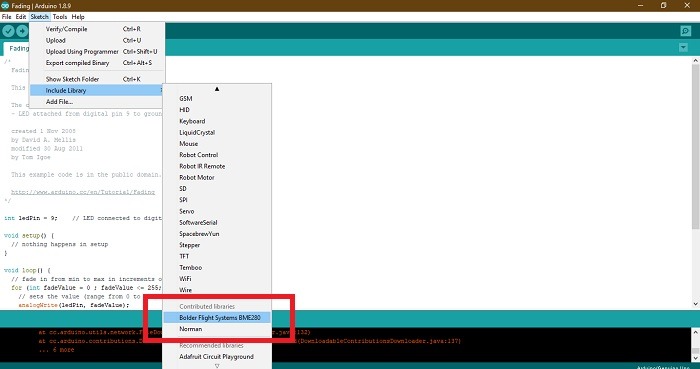Include the SpacebrewYun library

tap(217, 234)
